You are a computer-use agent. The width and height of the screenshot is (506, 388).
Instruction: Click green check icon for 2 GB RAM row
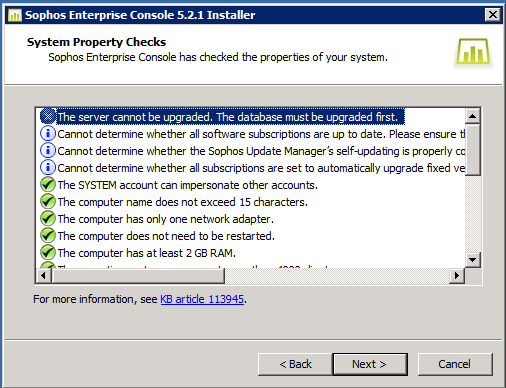[48, 253]
